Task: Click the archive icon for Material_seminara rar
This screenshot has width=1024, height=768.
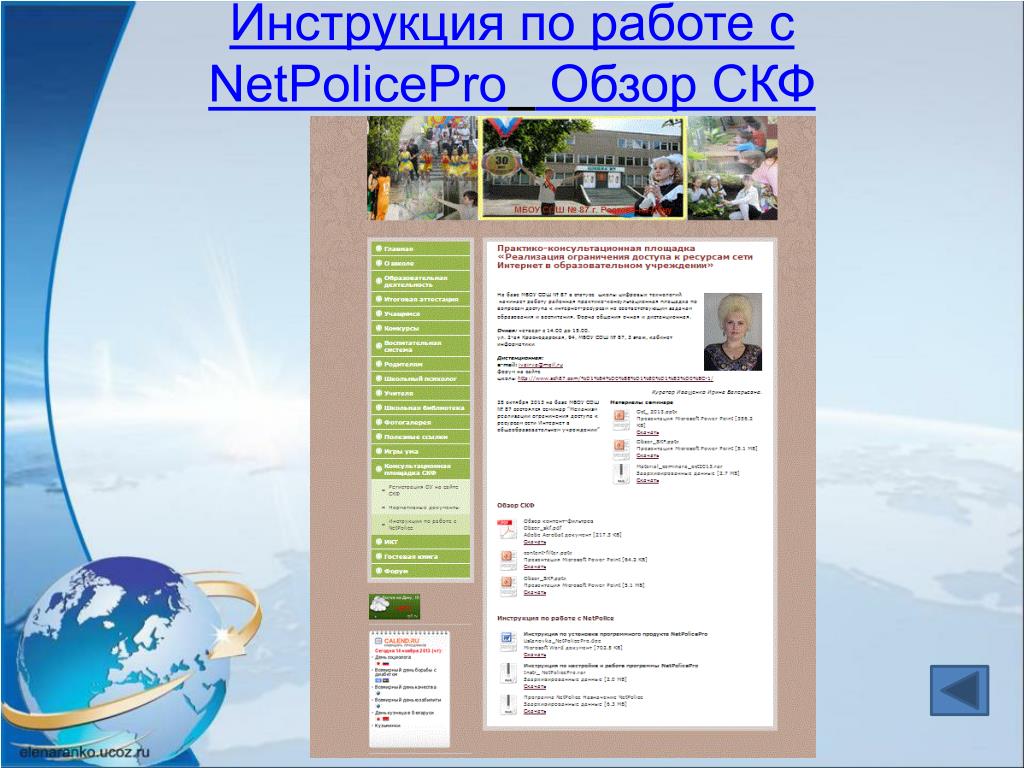Action: pyautogui.click(x=620, y=473)
